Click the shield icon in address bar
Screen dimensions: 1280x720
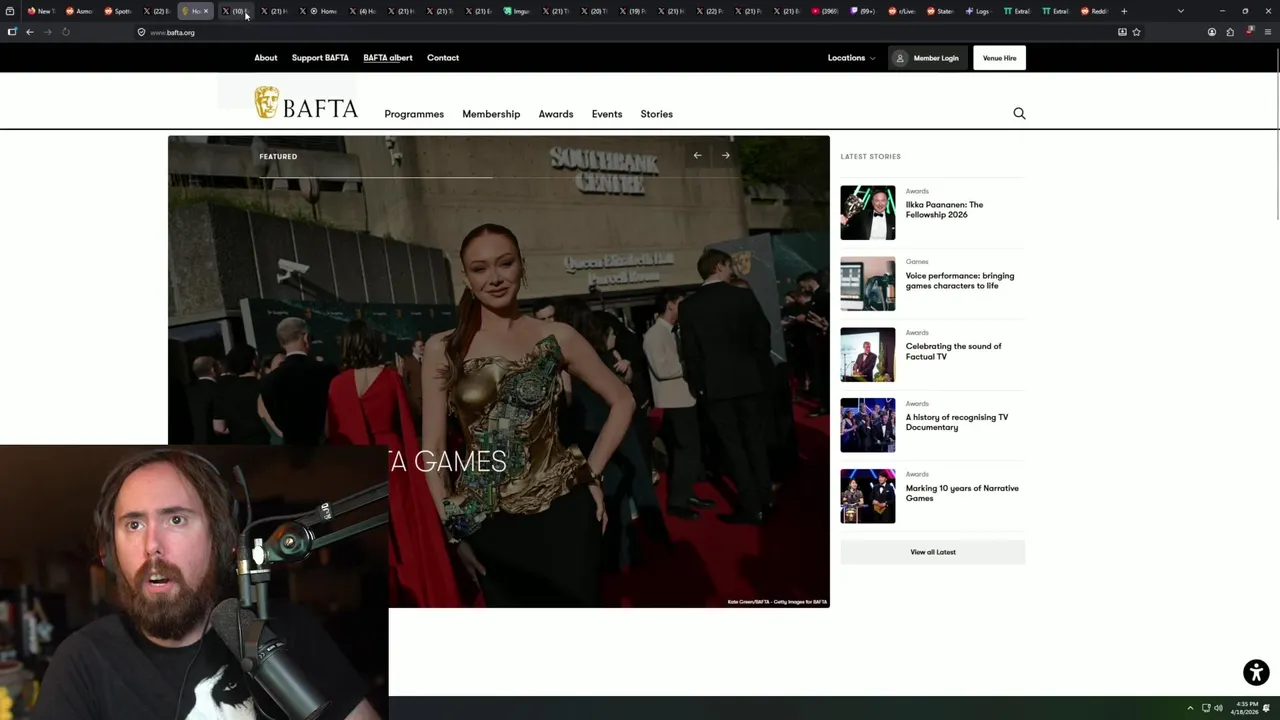(141, 32)
